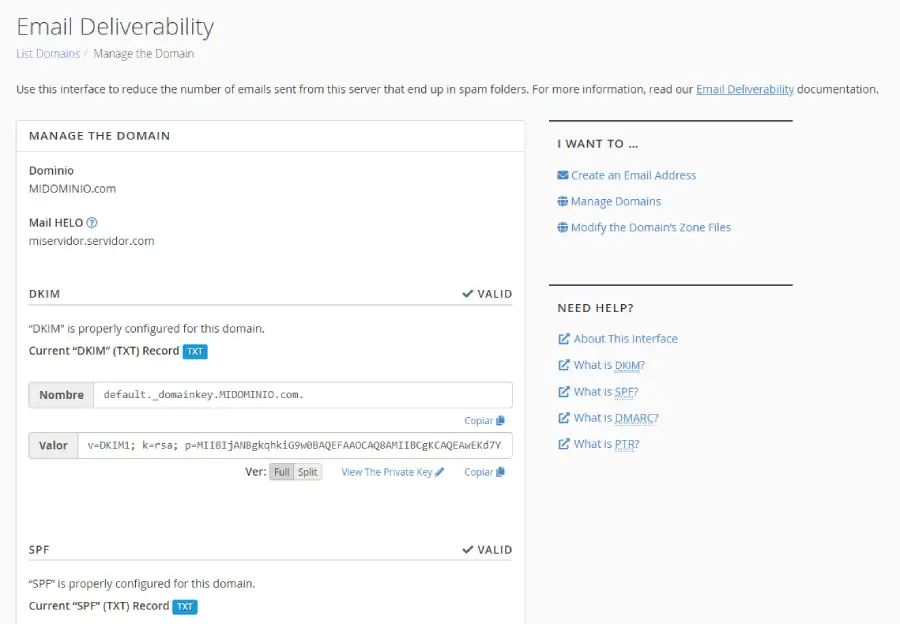Click the globe icon beside Modify the Domain's Zone Files
This screenshot has width=900, height=624.
pyautogui.click(x=562, y=227)
